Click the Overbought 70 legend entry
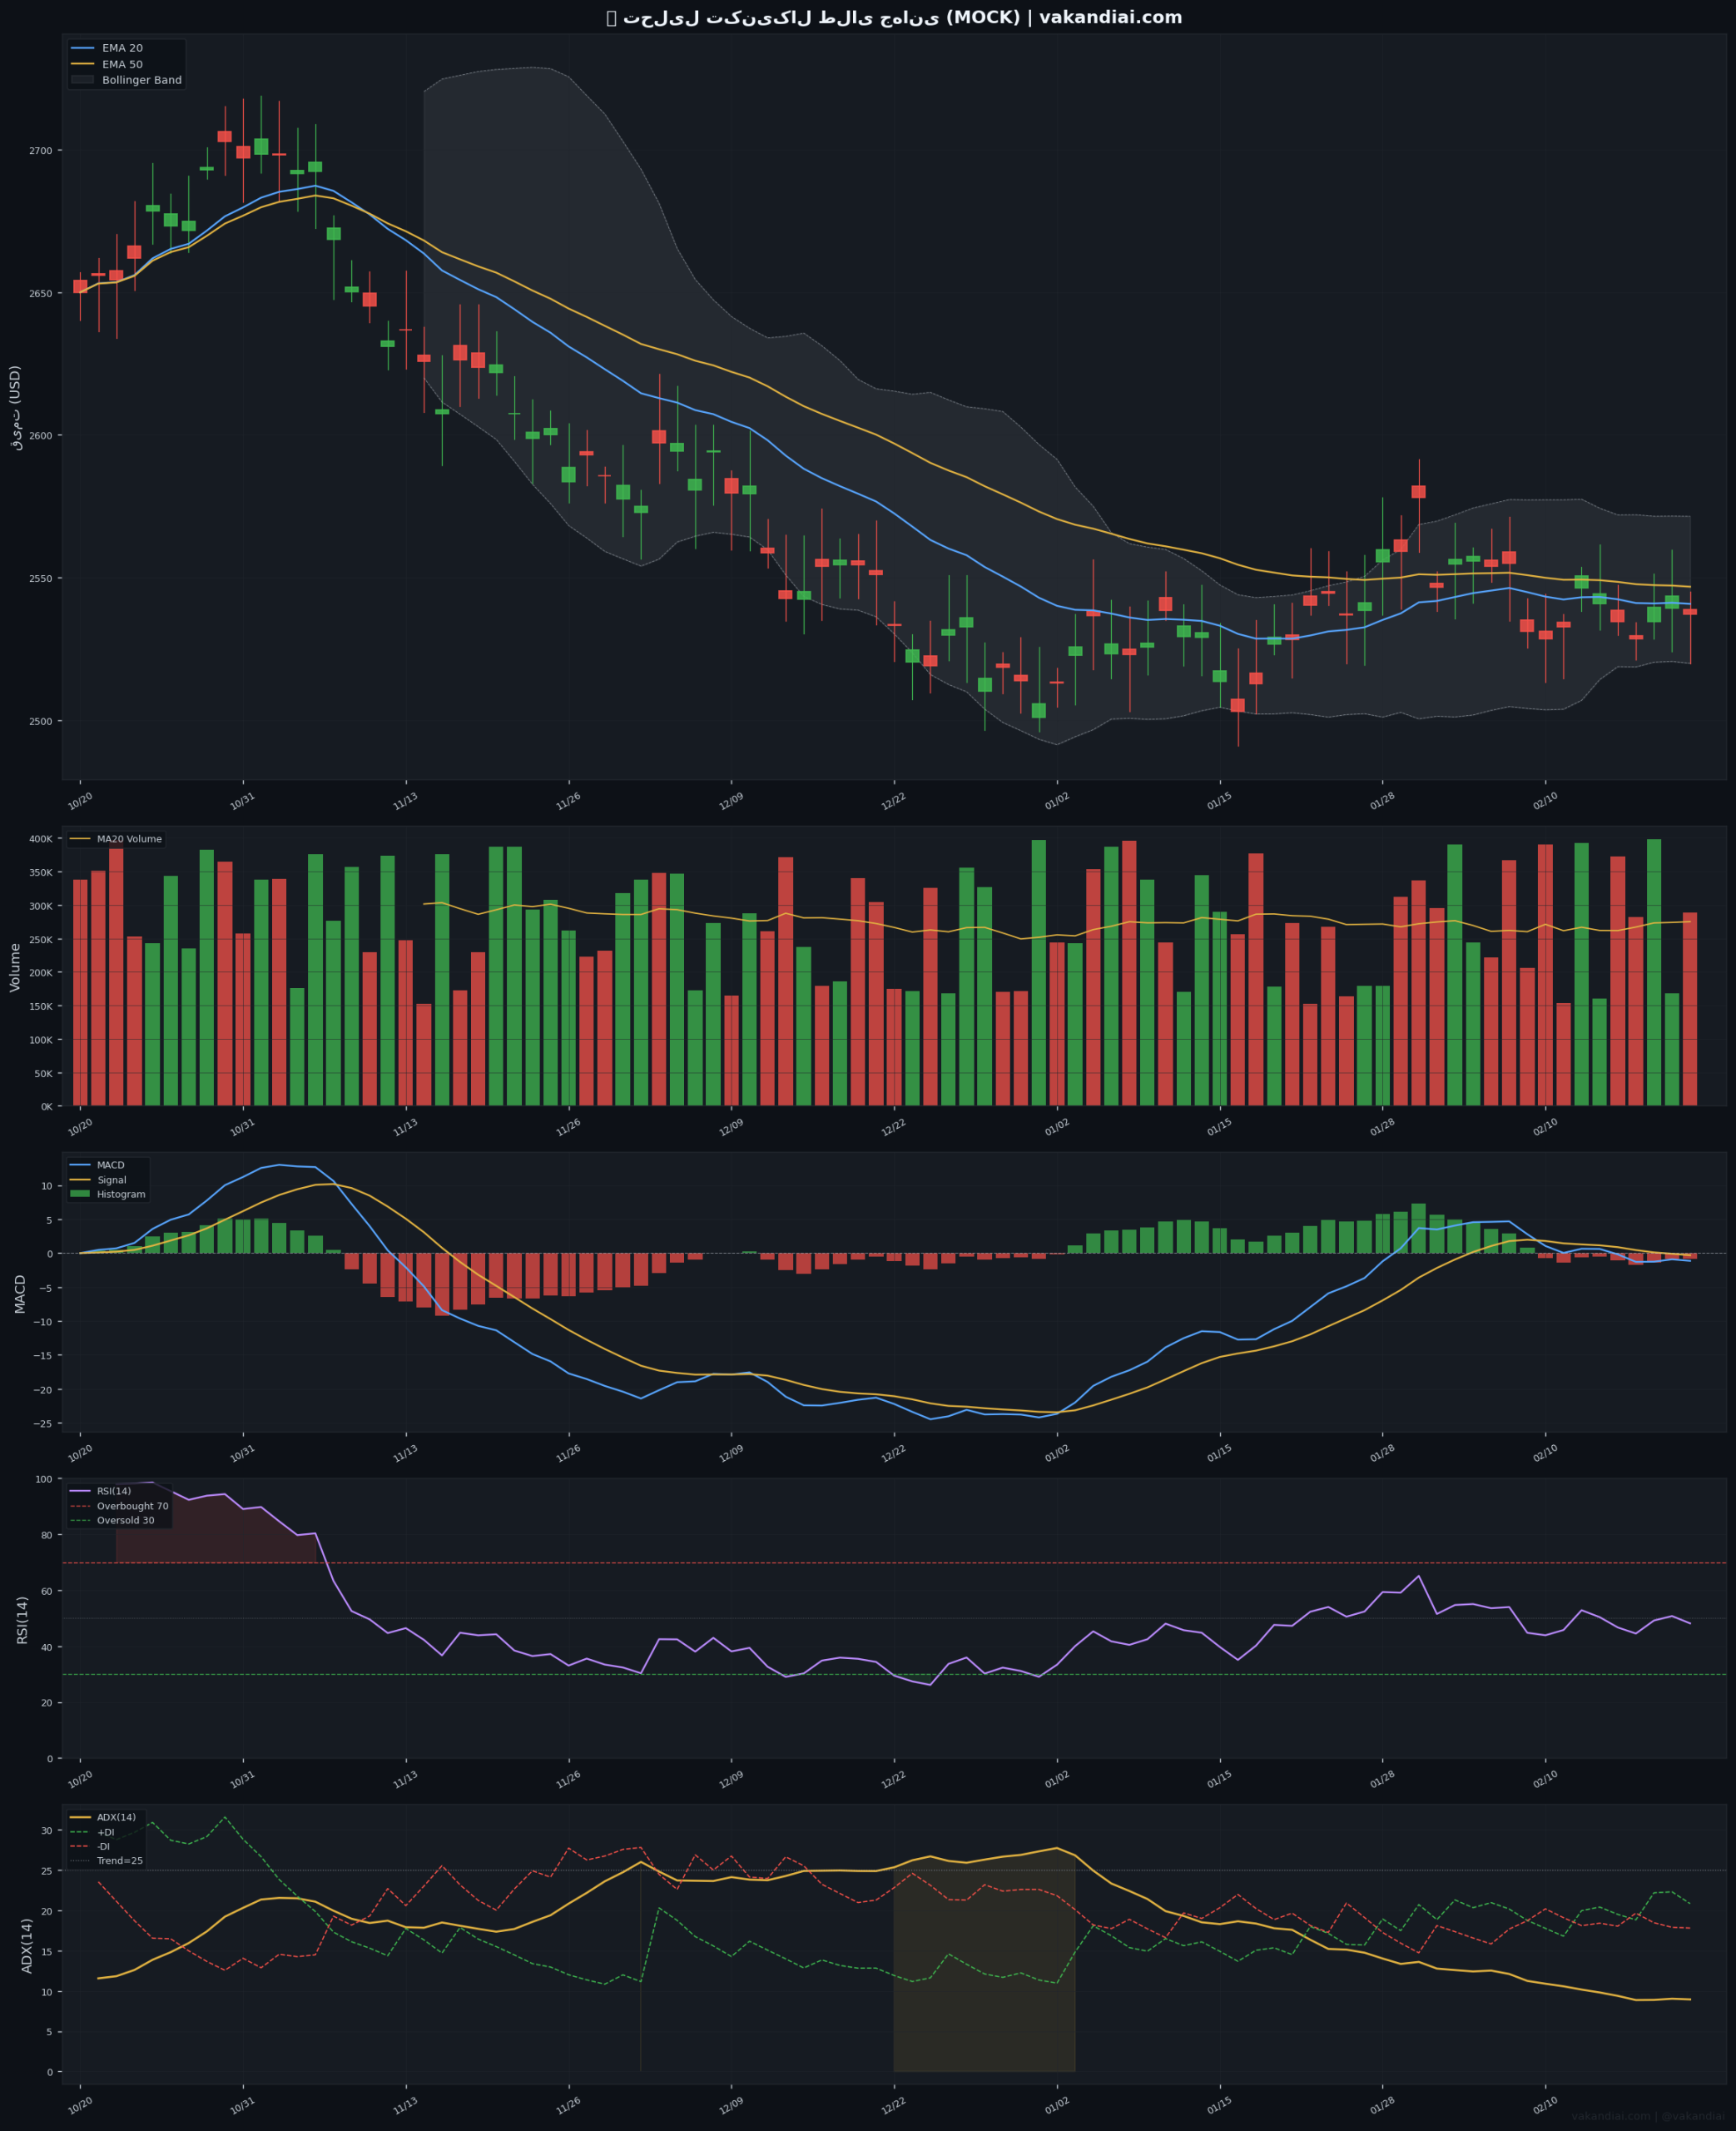Viewport: 1736px width, 2131px height. point(120,1506)
